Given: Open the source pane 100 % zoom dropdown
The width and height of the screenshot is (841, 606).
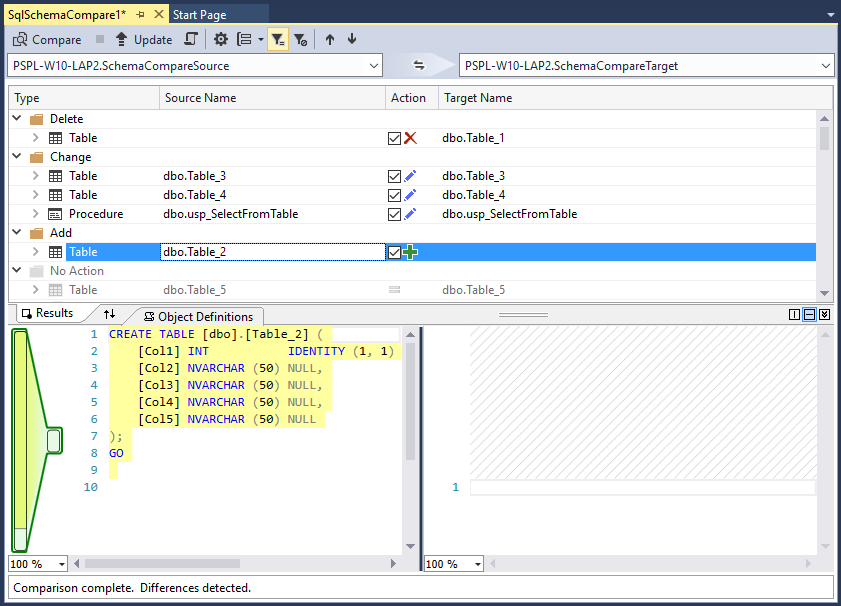Looking at the screenshot, I should [62, 564].
